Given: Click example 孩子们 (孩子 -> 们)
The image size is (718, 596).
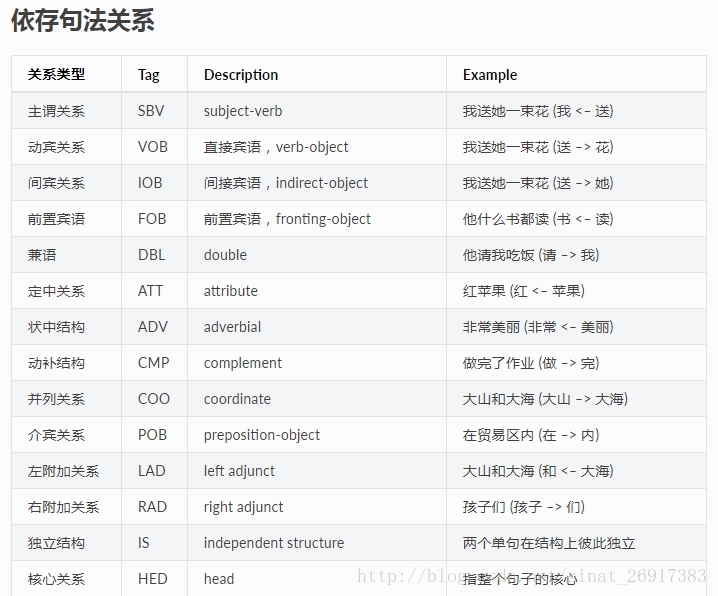Looking at the screenshot, I should tap(523, 507).
